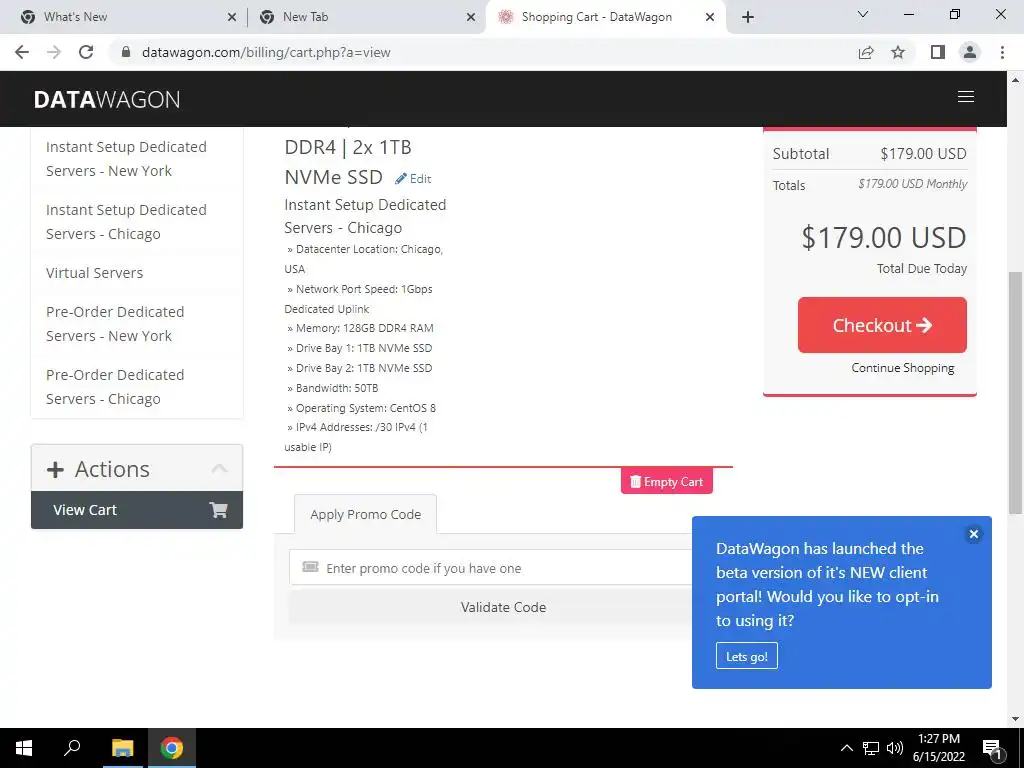
Task: Open the DataWagon hamburger menu
Action: [x=965, y=97]
